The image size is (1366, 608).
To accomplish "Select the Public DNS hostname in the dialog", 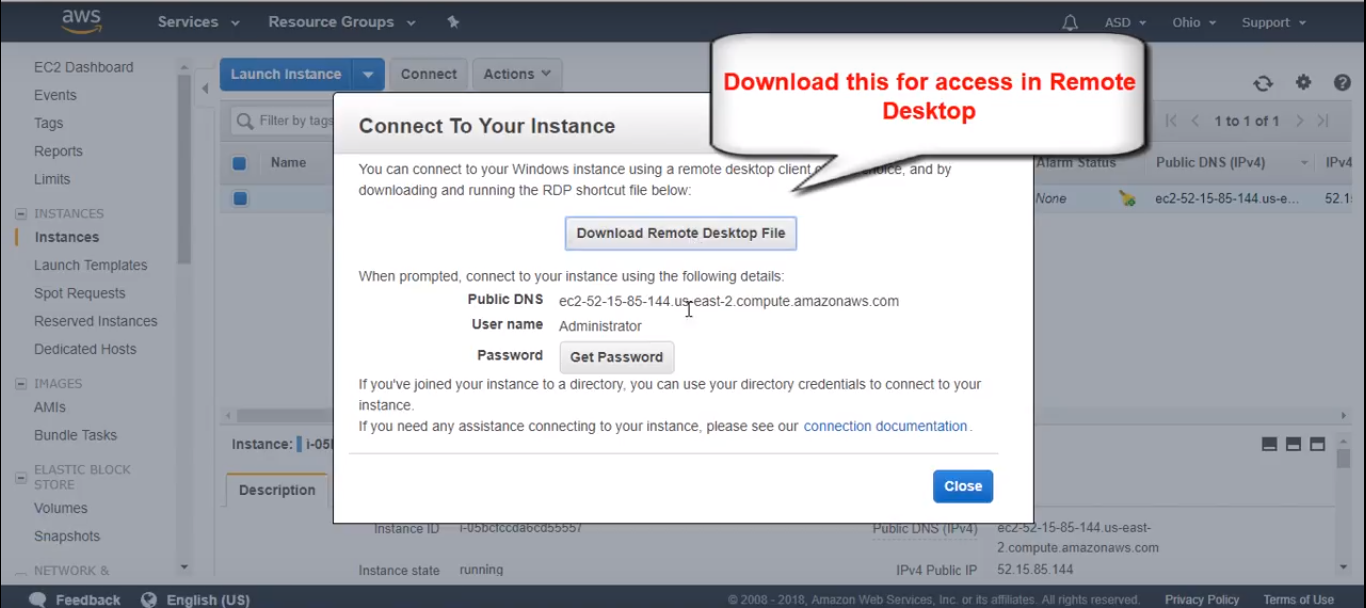I will (729, 301).
